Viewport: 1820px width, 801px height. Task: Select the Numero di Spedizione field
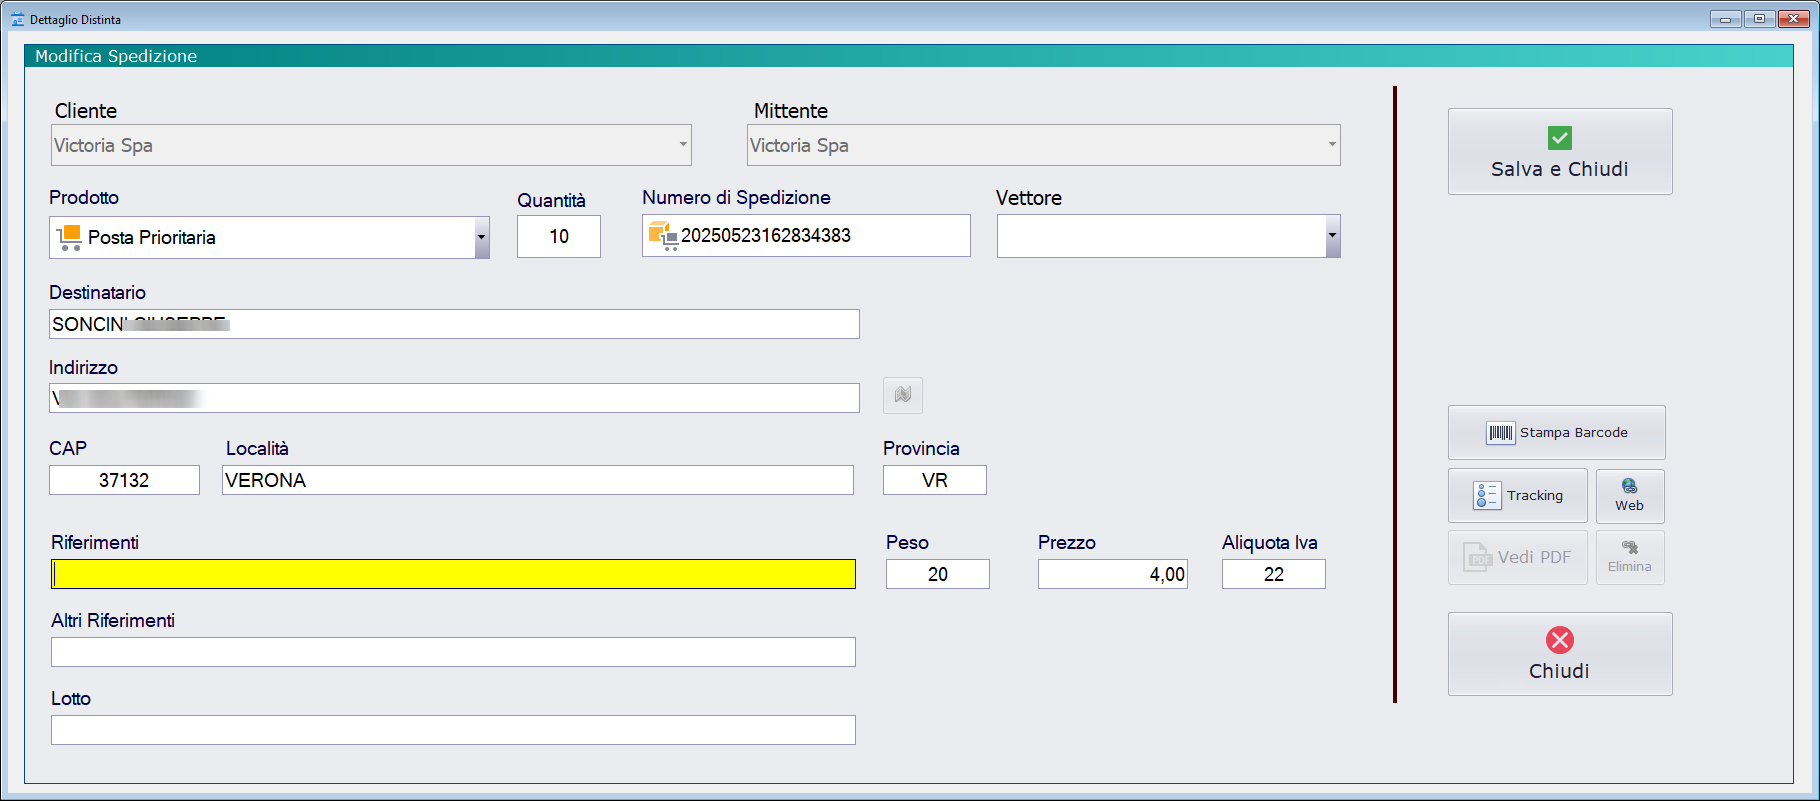[x=820, y=236]
